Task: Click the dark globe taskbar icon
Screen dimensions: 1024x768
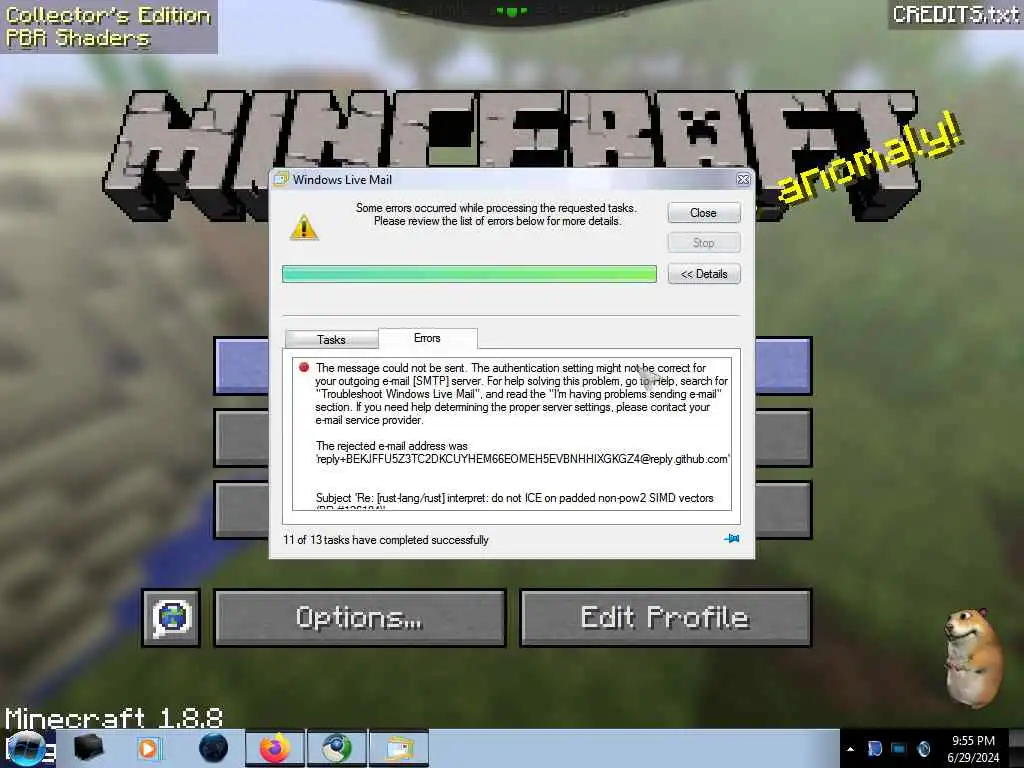Action: coord(214,748)
